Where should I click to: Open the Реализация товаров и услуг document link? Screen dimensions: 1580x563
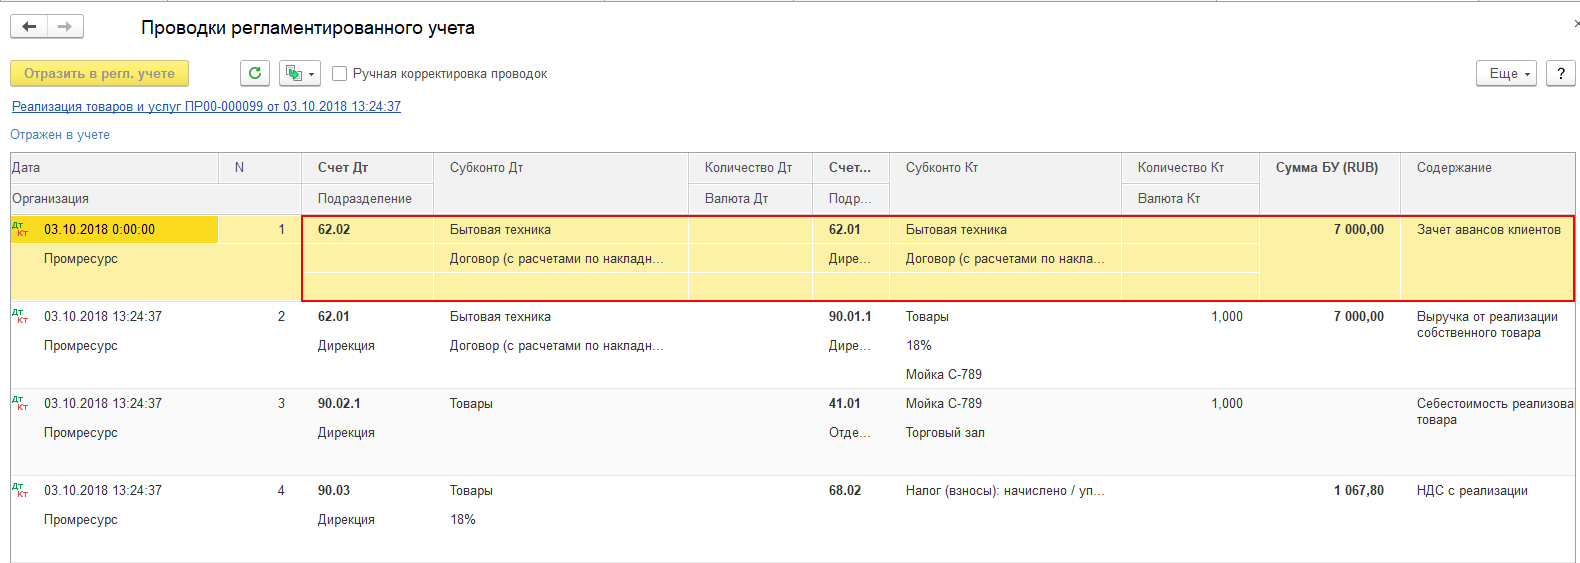[x=206, y=106]
